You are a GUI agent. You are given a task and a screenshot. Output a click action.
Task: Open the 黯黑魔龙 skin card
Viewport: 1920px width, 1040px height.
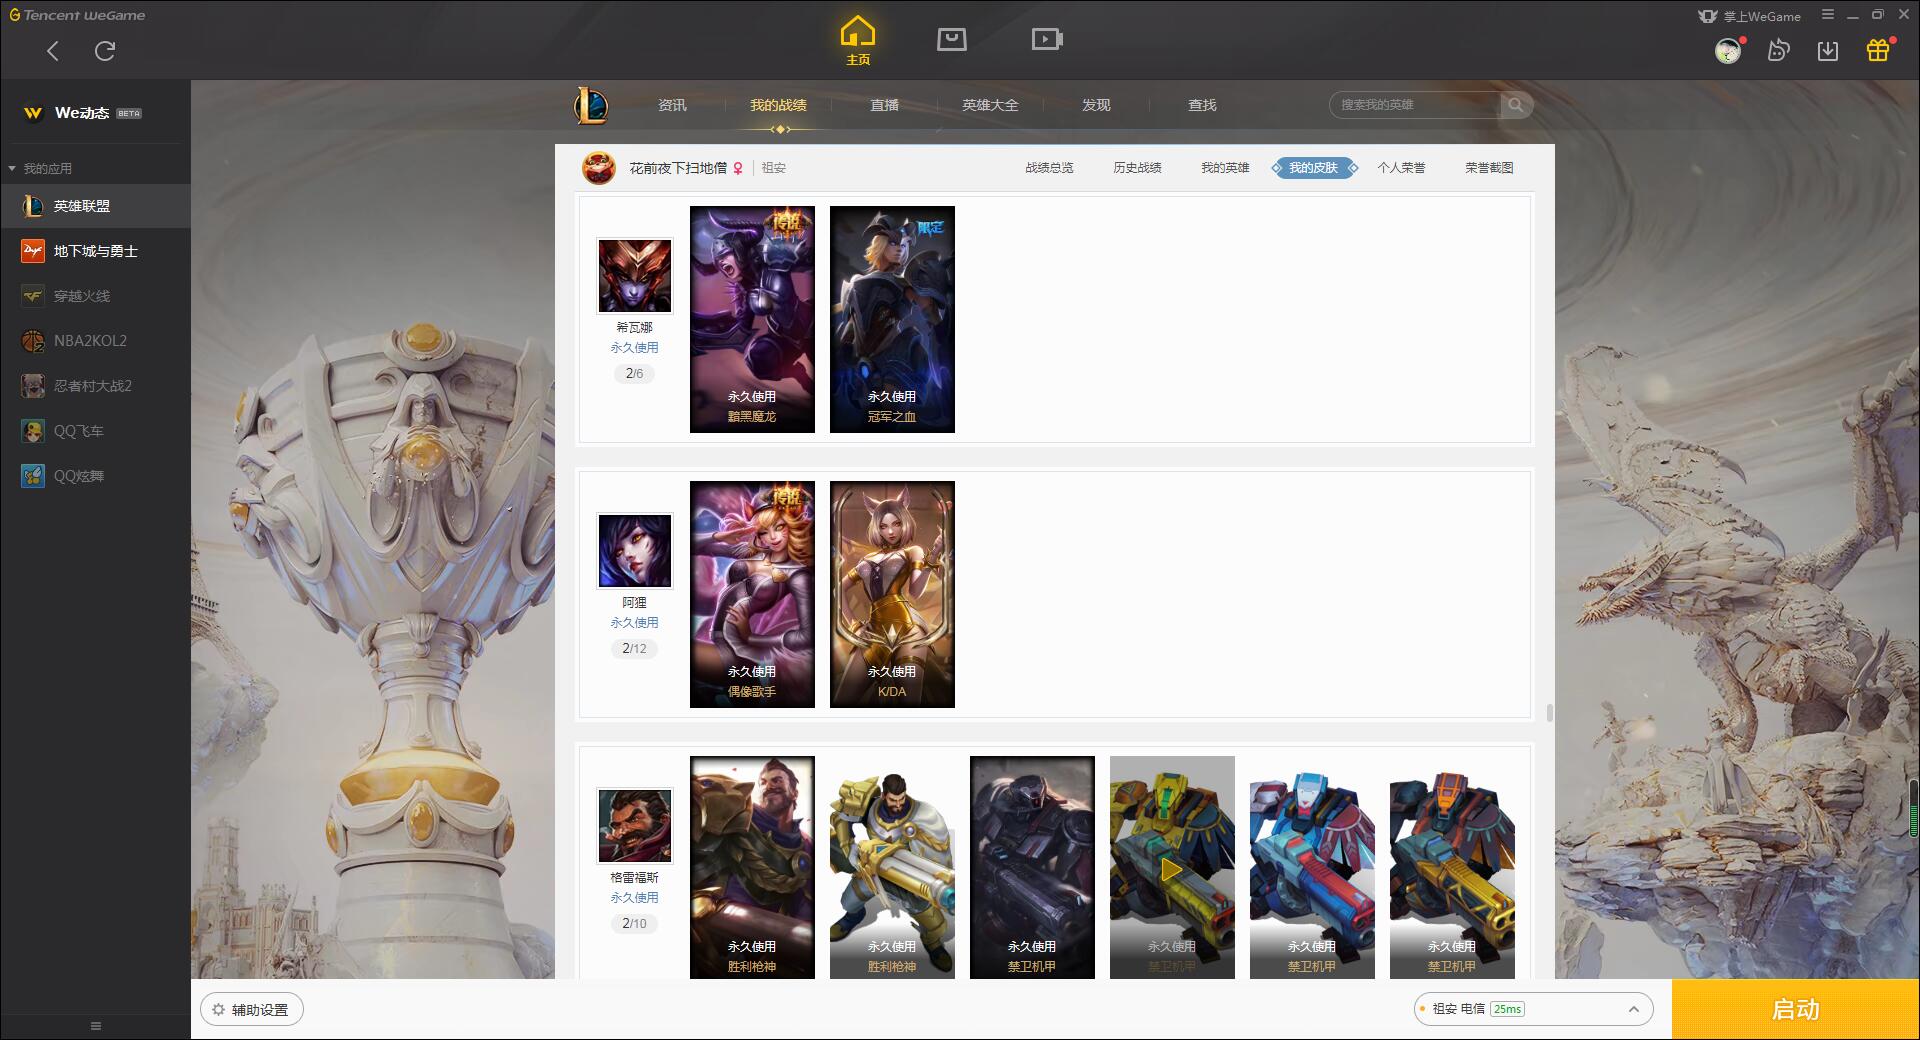pyautogui.click(x=752, y=320)
